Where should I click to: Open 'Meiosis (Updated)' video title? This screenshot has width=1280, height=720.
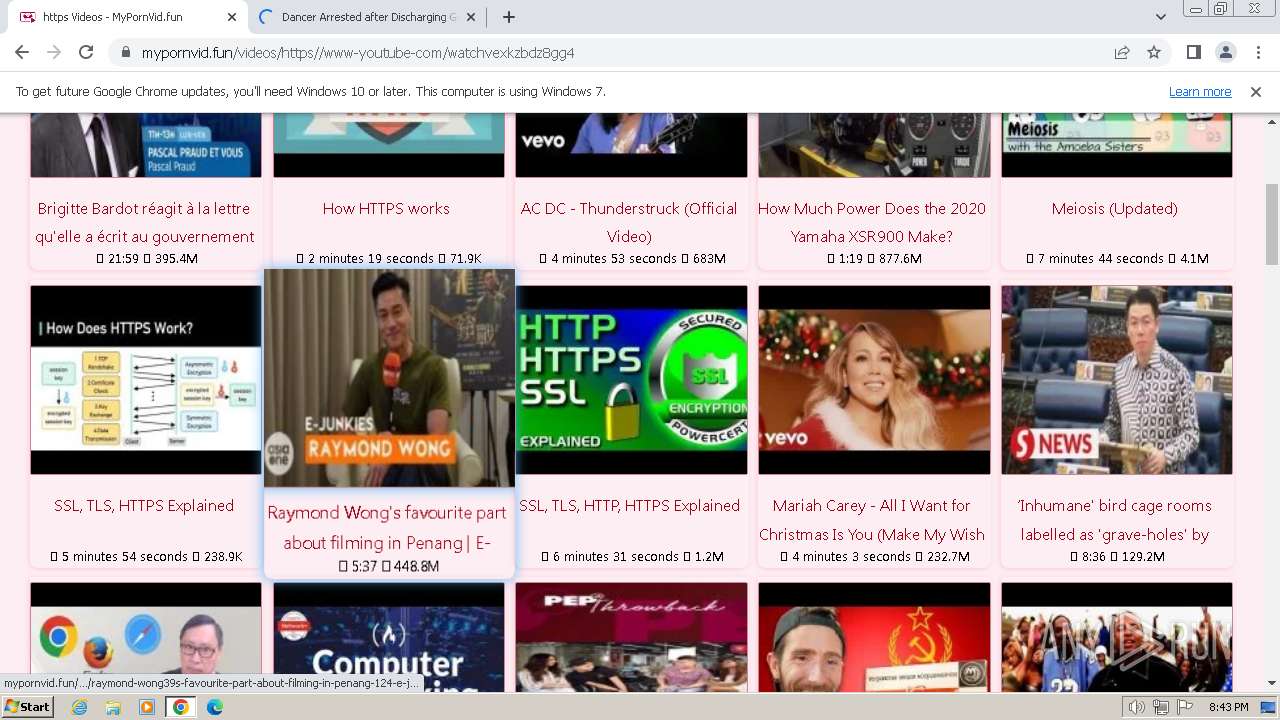(x=1115, y=208)
